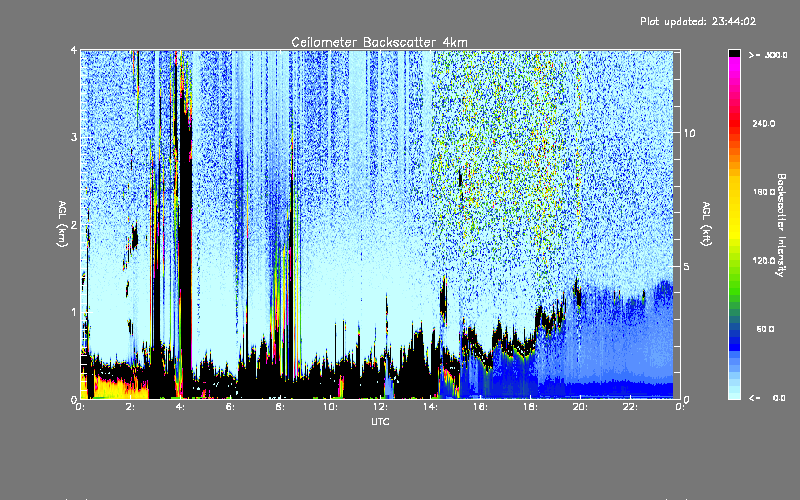
Task: Pick the black top segment of the colorbar
Action: (734, 53)
